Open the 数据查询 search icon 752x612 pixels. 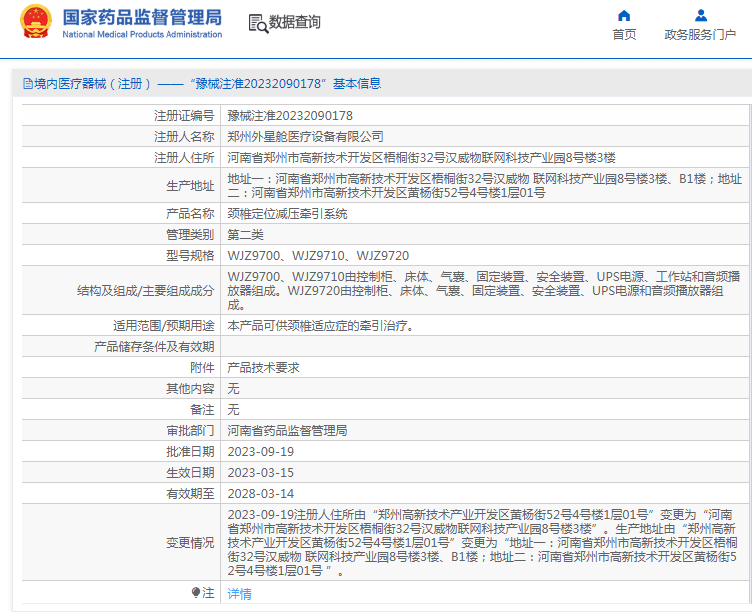coord(258,23)
